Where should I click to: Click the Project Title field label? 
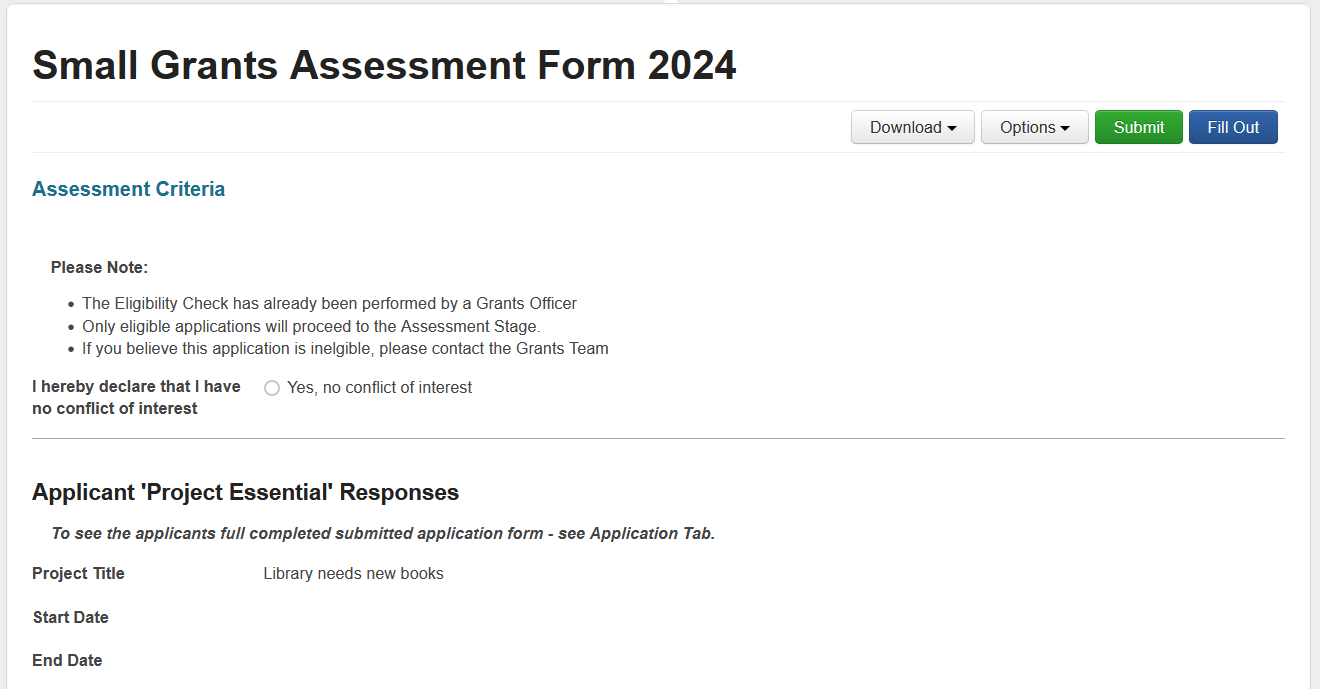[78, 574]
